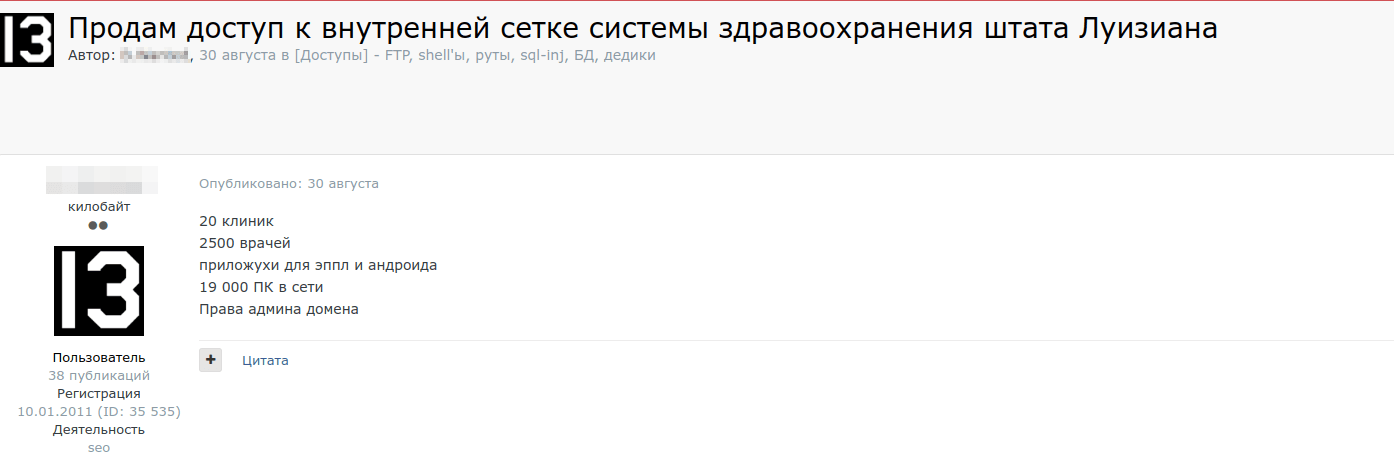The height and width of the screenshot is (454, 1394).
Task: Click the килобайт rank label
Action: click(99, 207)
